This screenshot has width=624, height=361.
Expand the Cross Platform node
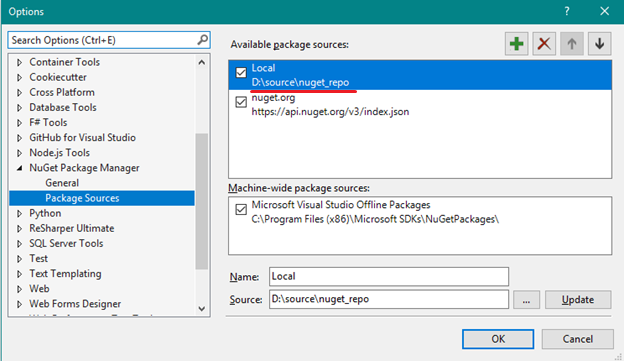pyautogui.click(x=19, y=93)
